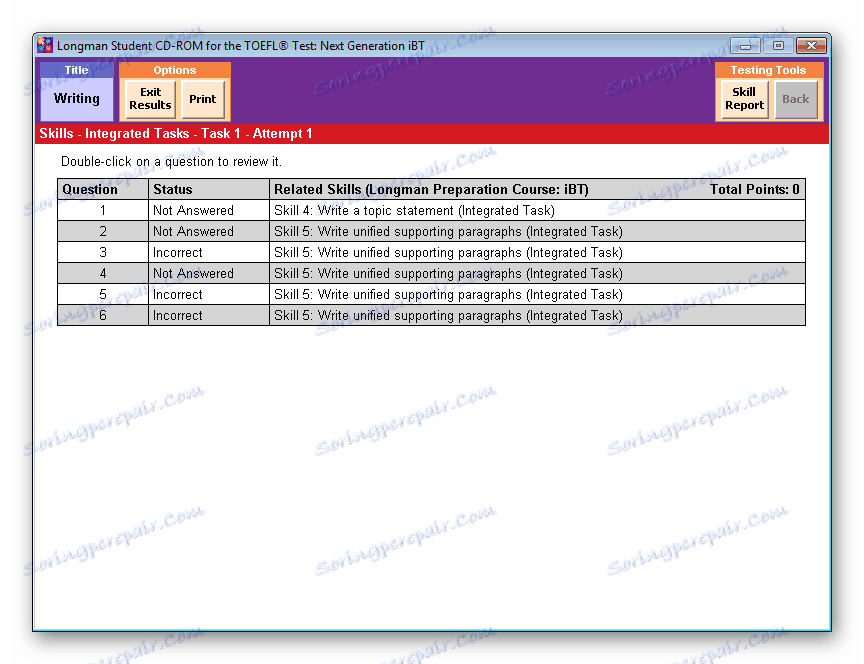Click the Exit Results button
Screen dimensions: 864x664
pyautogui.click(x=150, y=99)
